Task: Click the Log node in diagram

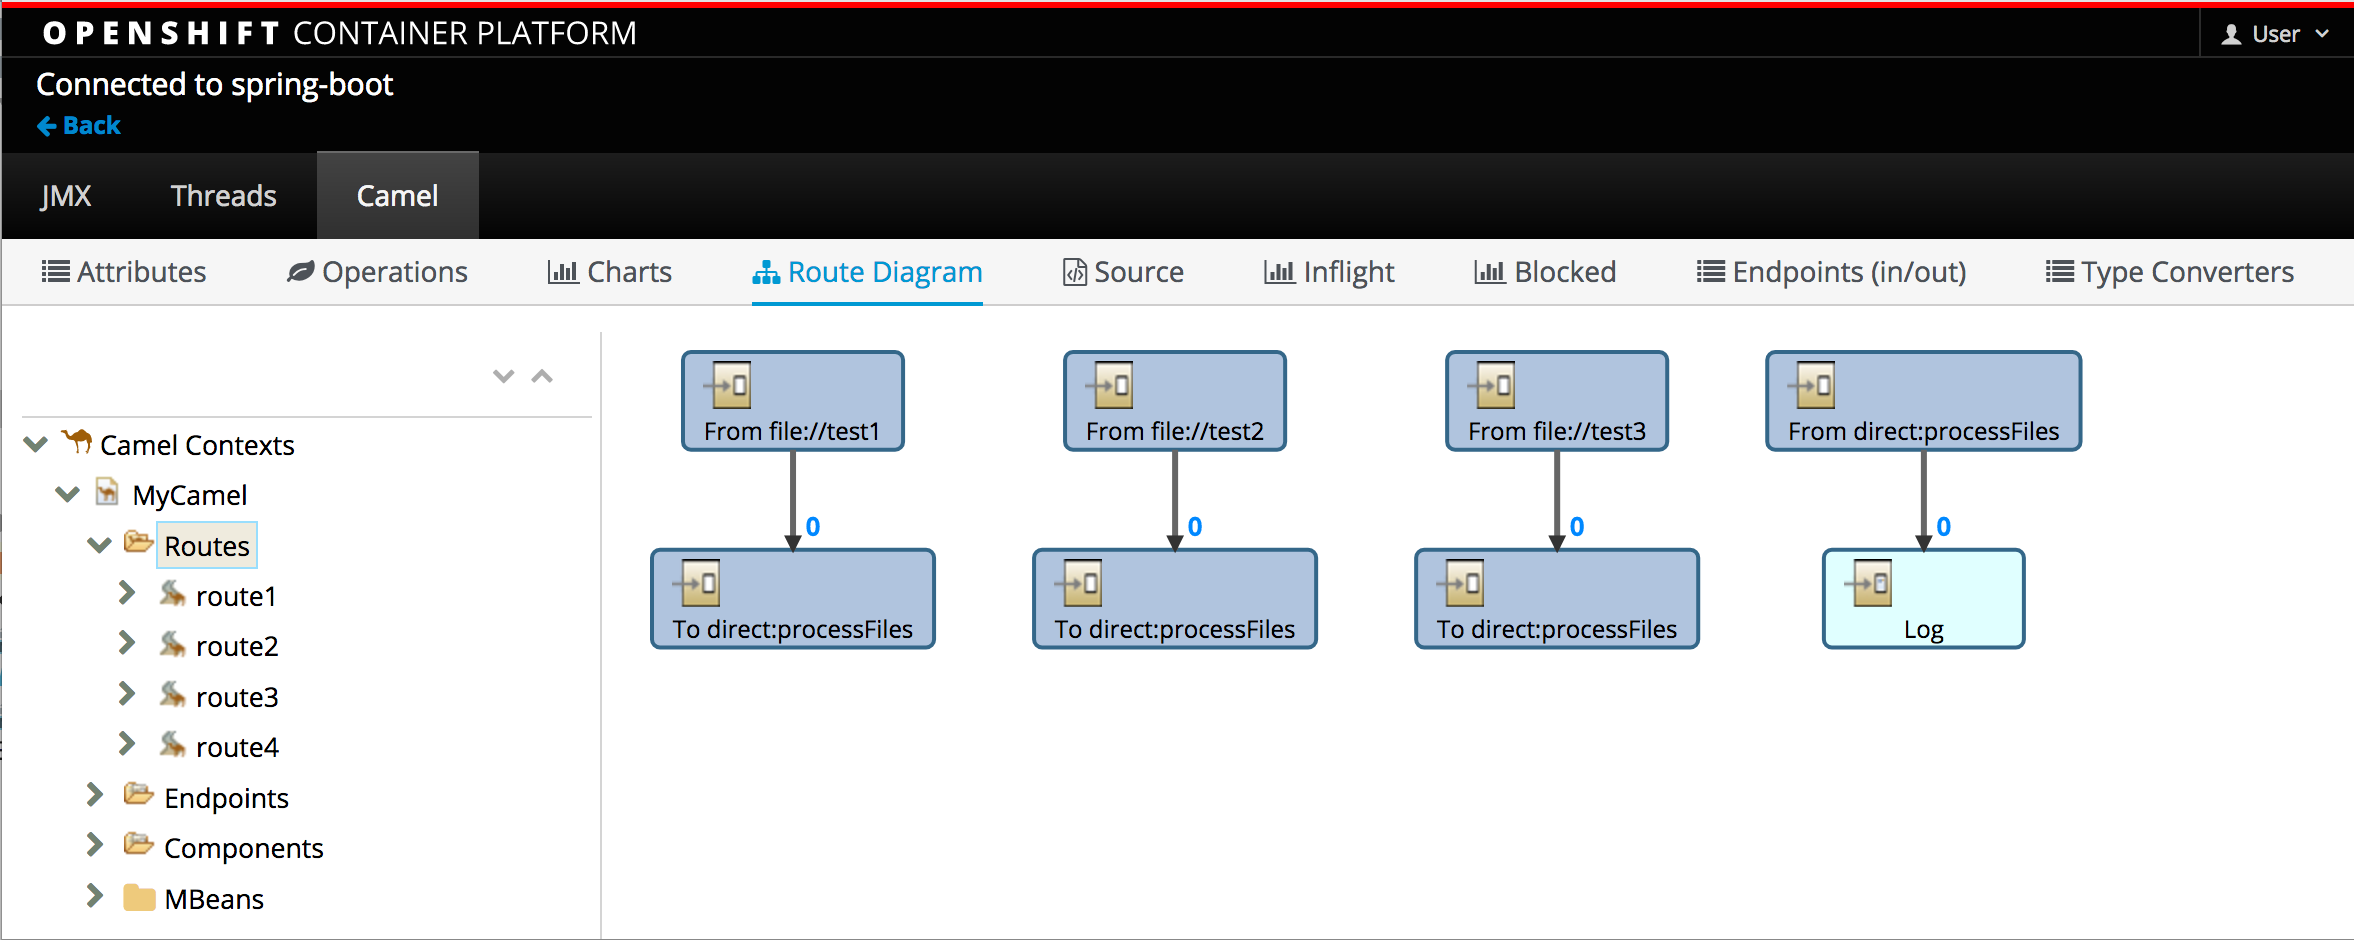Action: [1923, 598]
